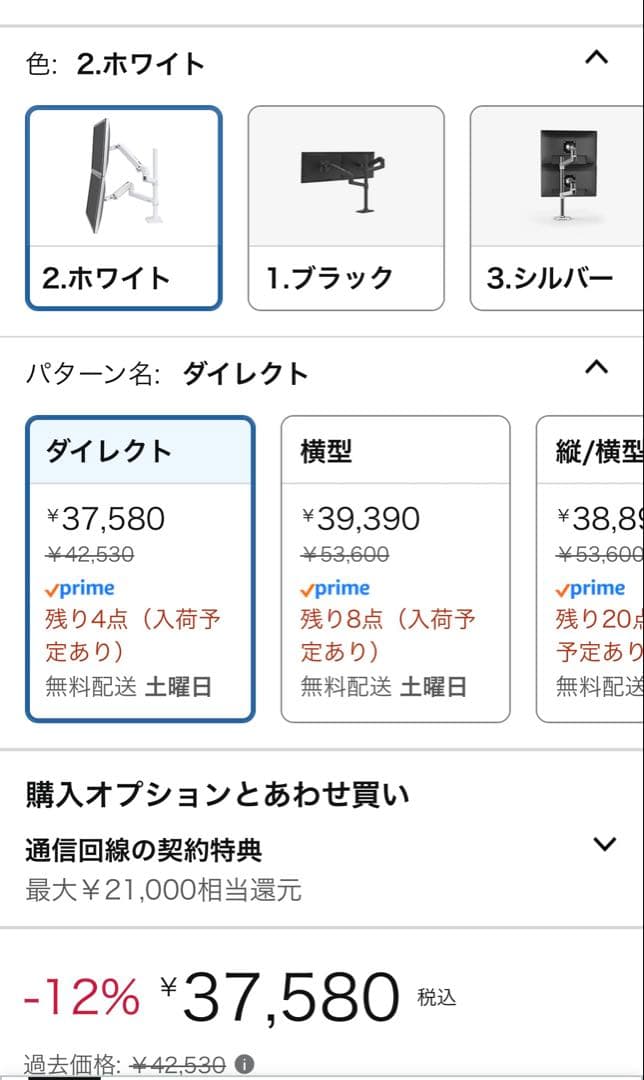This screenshot has height=1080, width=644.
Task: Click the prime logo in ダイレクト card
Action: [80, 589]
